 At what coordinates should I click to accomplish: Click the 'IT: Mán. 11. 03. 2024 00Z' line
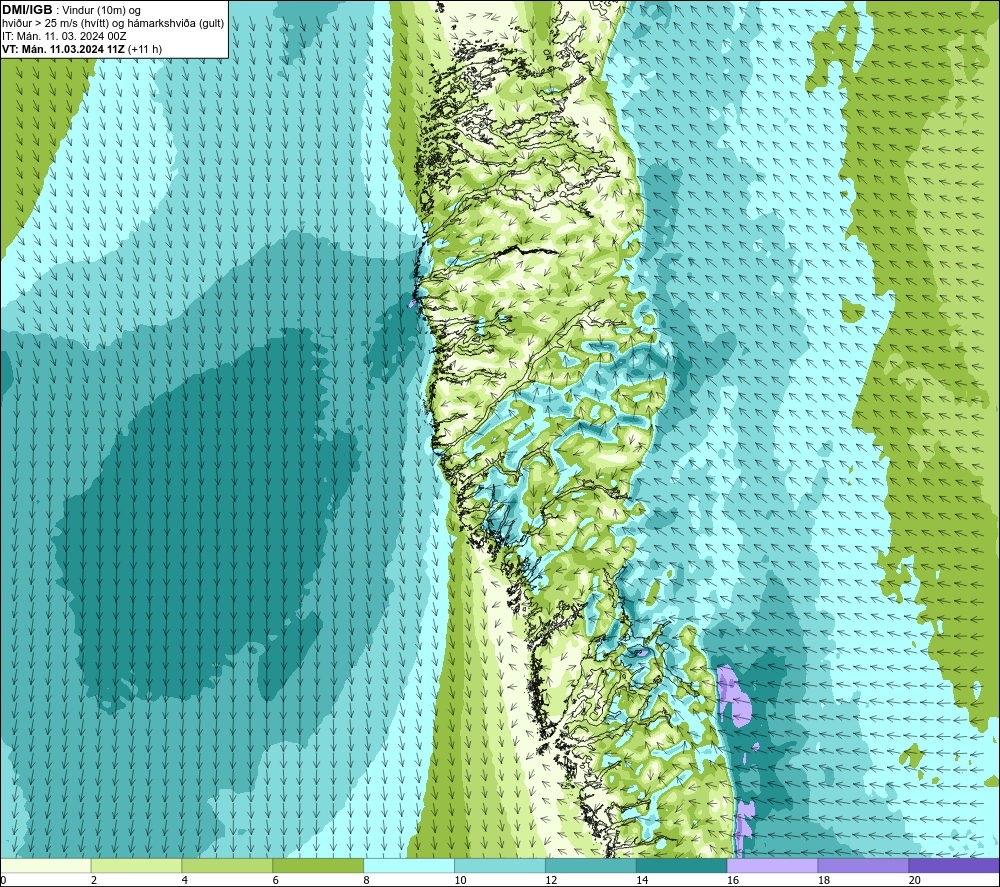(x=64, y=36)
